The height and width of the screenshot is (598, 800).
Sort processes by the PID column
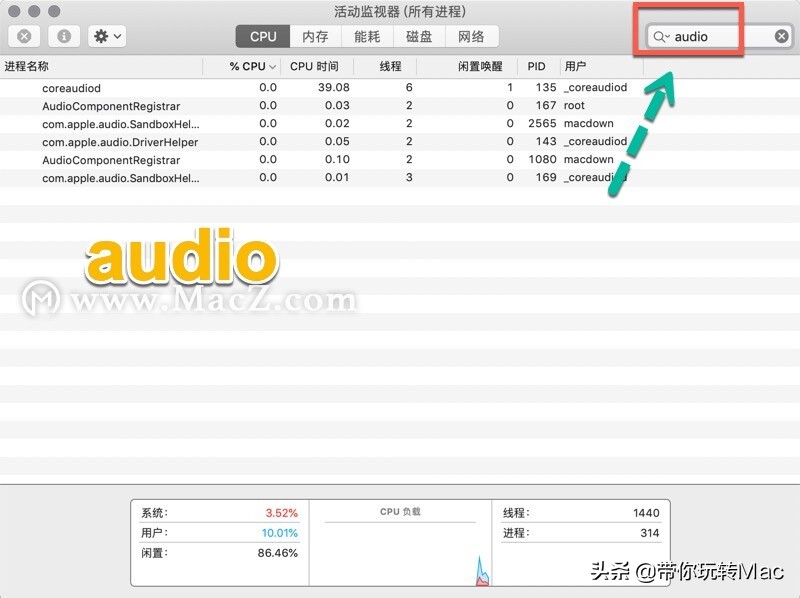point(536,66)
